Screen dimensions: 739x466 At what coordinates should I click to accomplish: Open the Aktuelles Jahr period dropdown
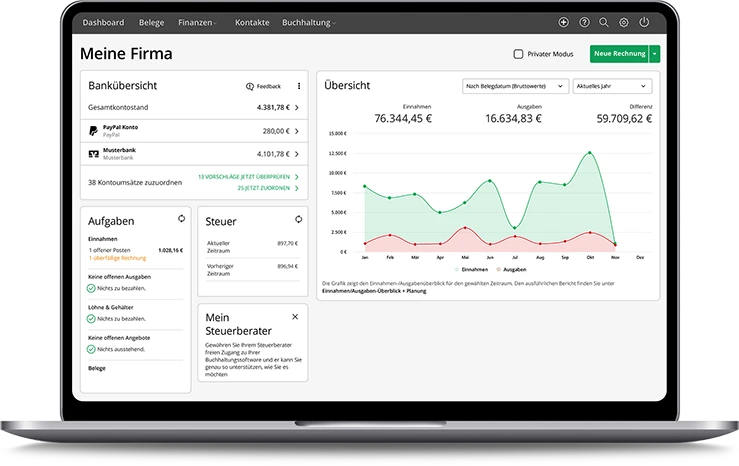612,87
